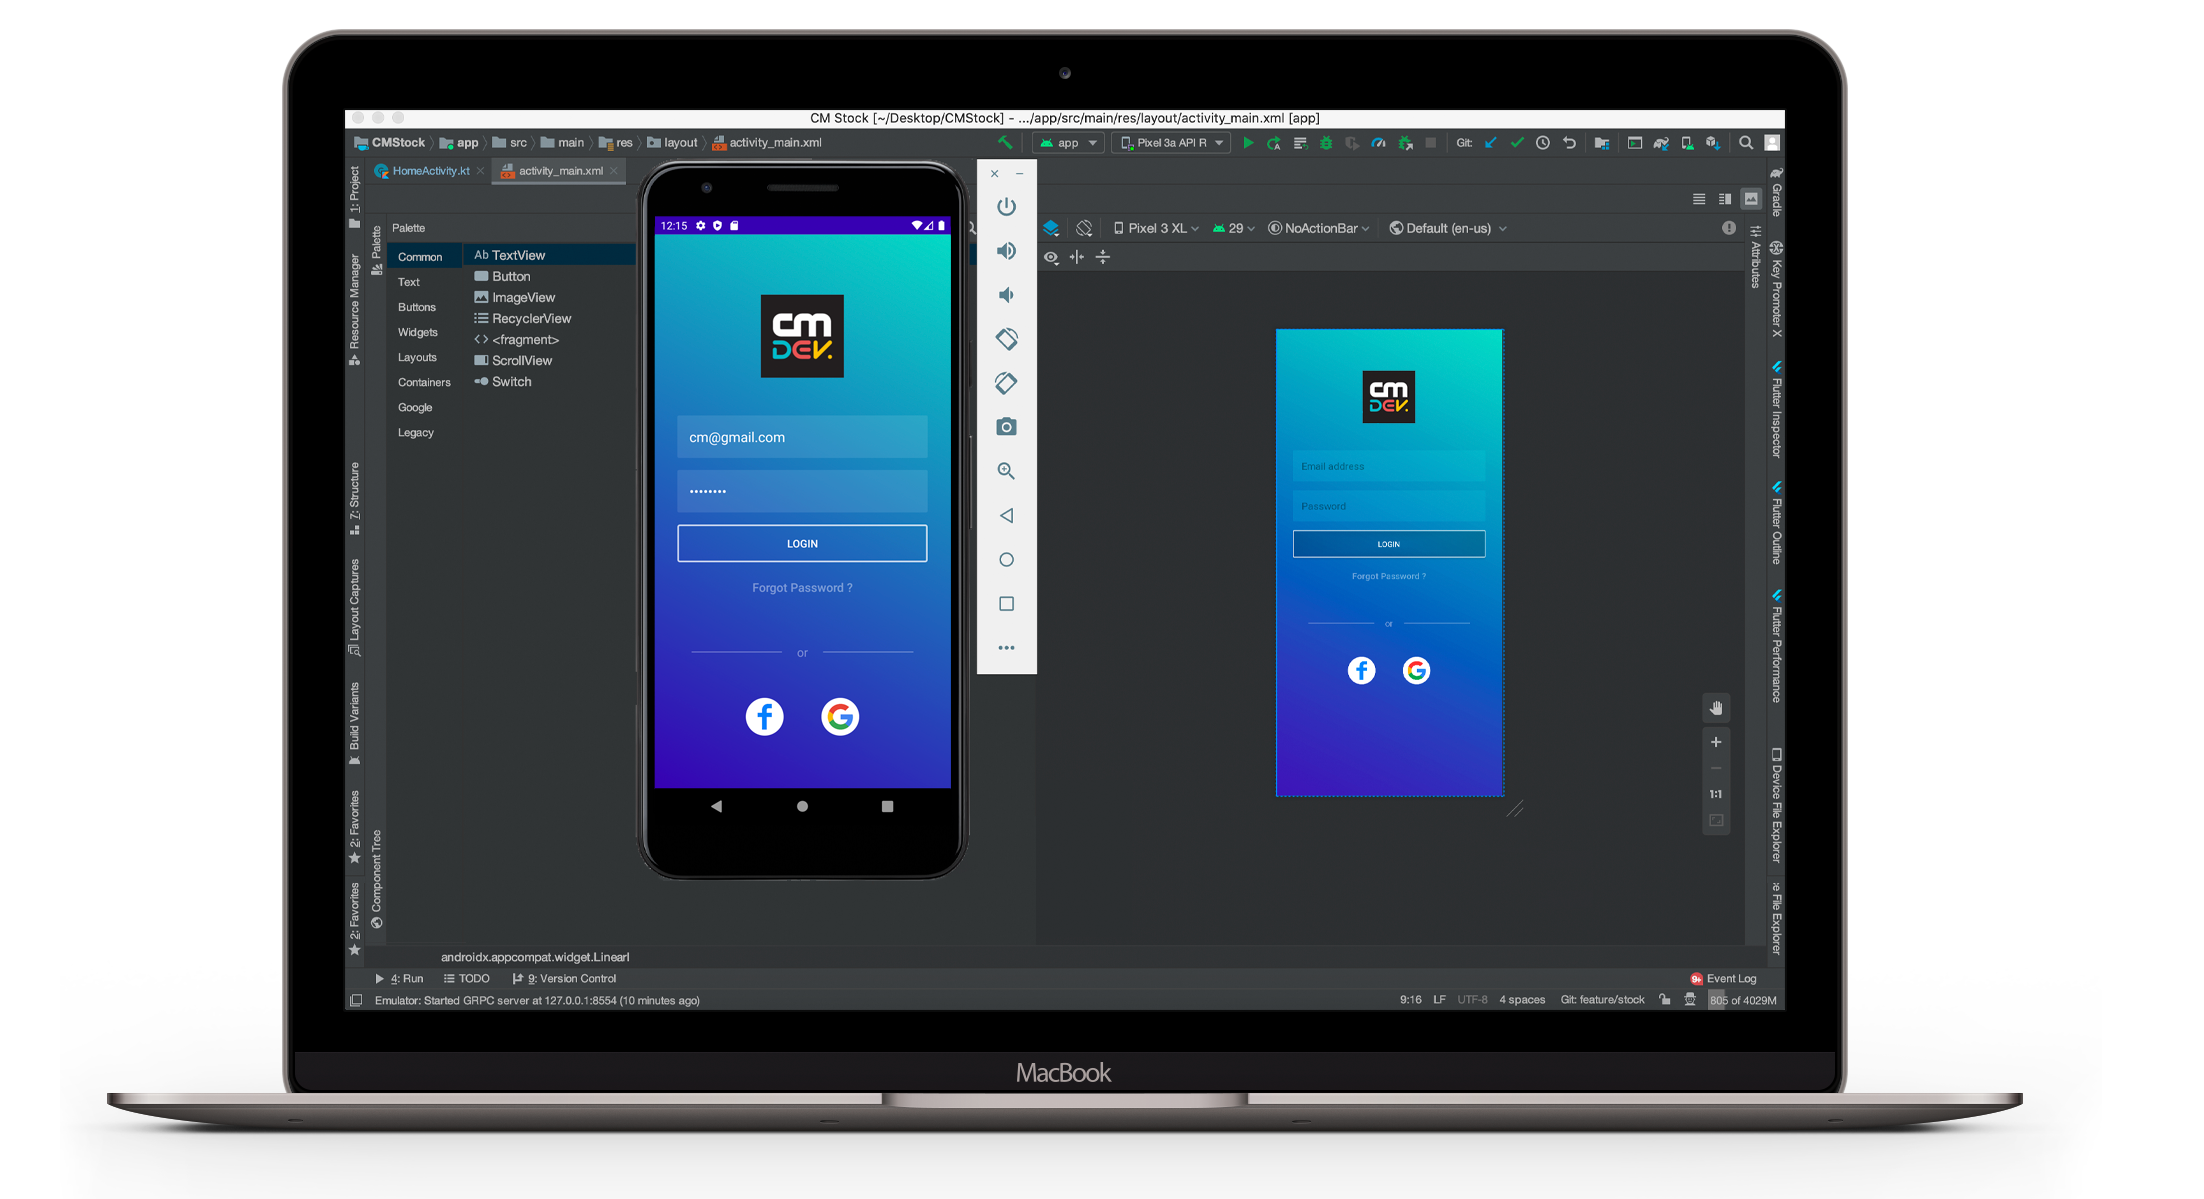Click the Debug app bug icon
The height and width of the screenshot is (1199, 2204).
(x=1326, y=143)
